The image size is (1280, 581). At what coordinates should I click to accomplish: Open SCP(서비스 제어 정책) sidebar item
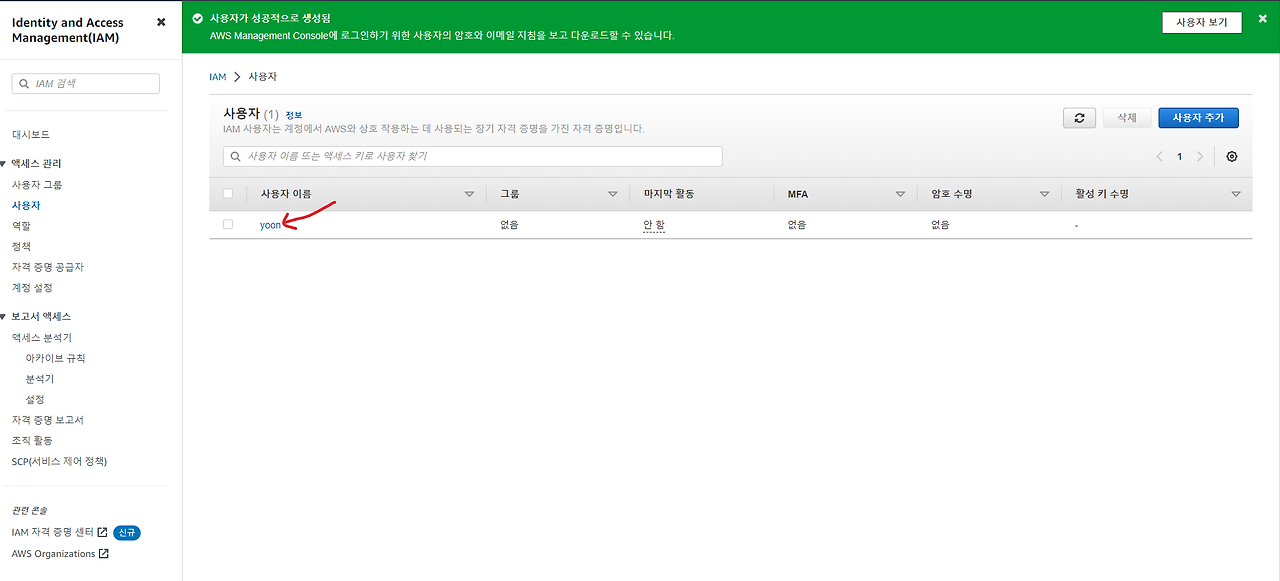click(59, 461)
